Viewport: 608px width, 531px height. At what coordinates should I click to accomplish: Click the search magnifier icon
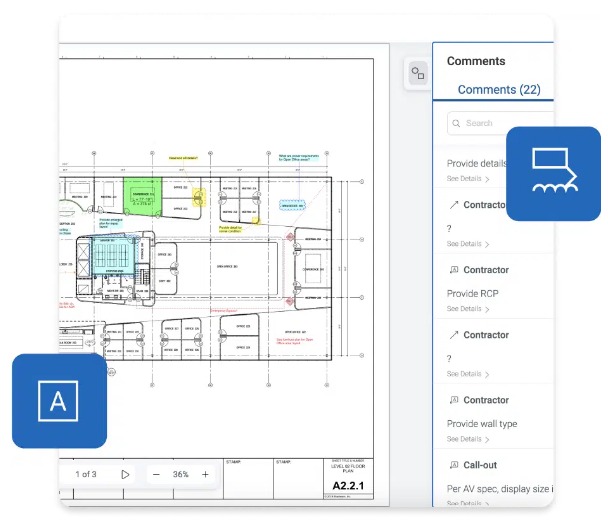(x=456, y=123)
